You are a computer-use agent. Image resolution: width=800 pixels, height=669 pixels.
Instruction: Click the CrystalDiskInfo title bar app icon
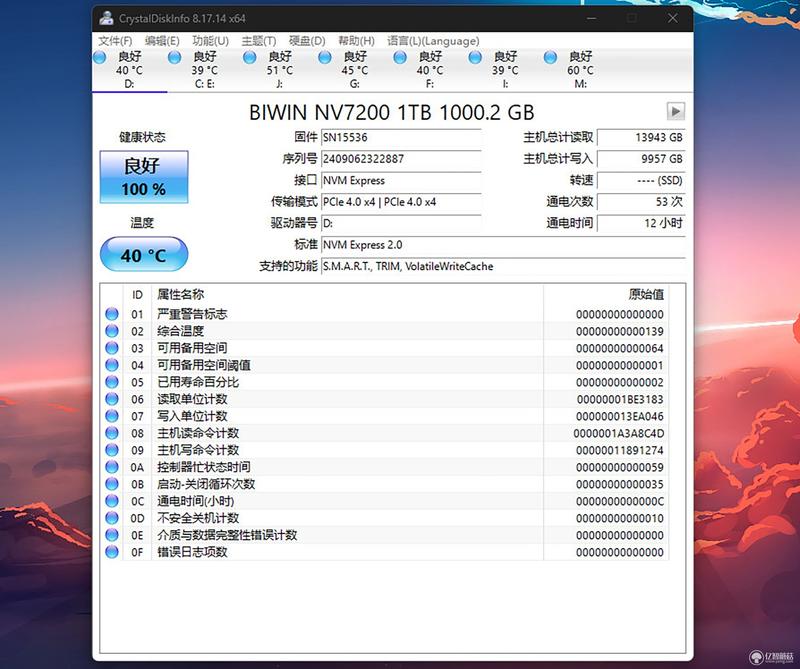(x=107, y=18)
